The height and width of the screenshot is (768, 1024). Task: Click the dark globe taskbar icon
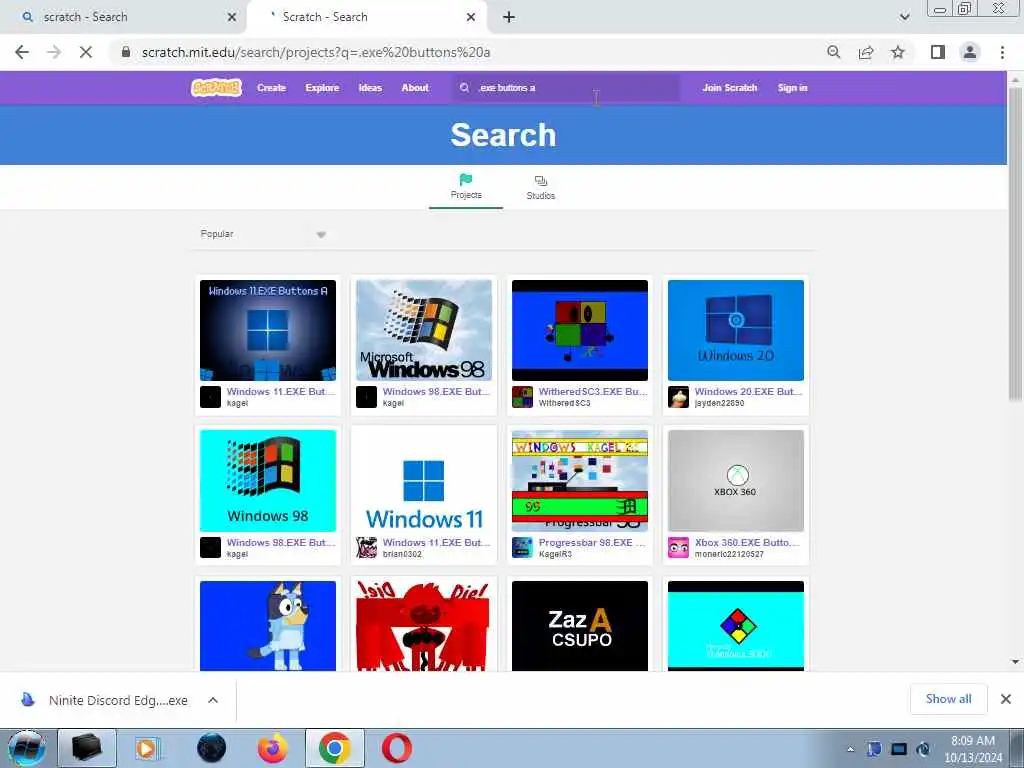(211, 748)
